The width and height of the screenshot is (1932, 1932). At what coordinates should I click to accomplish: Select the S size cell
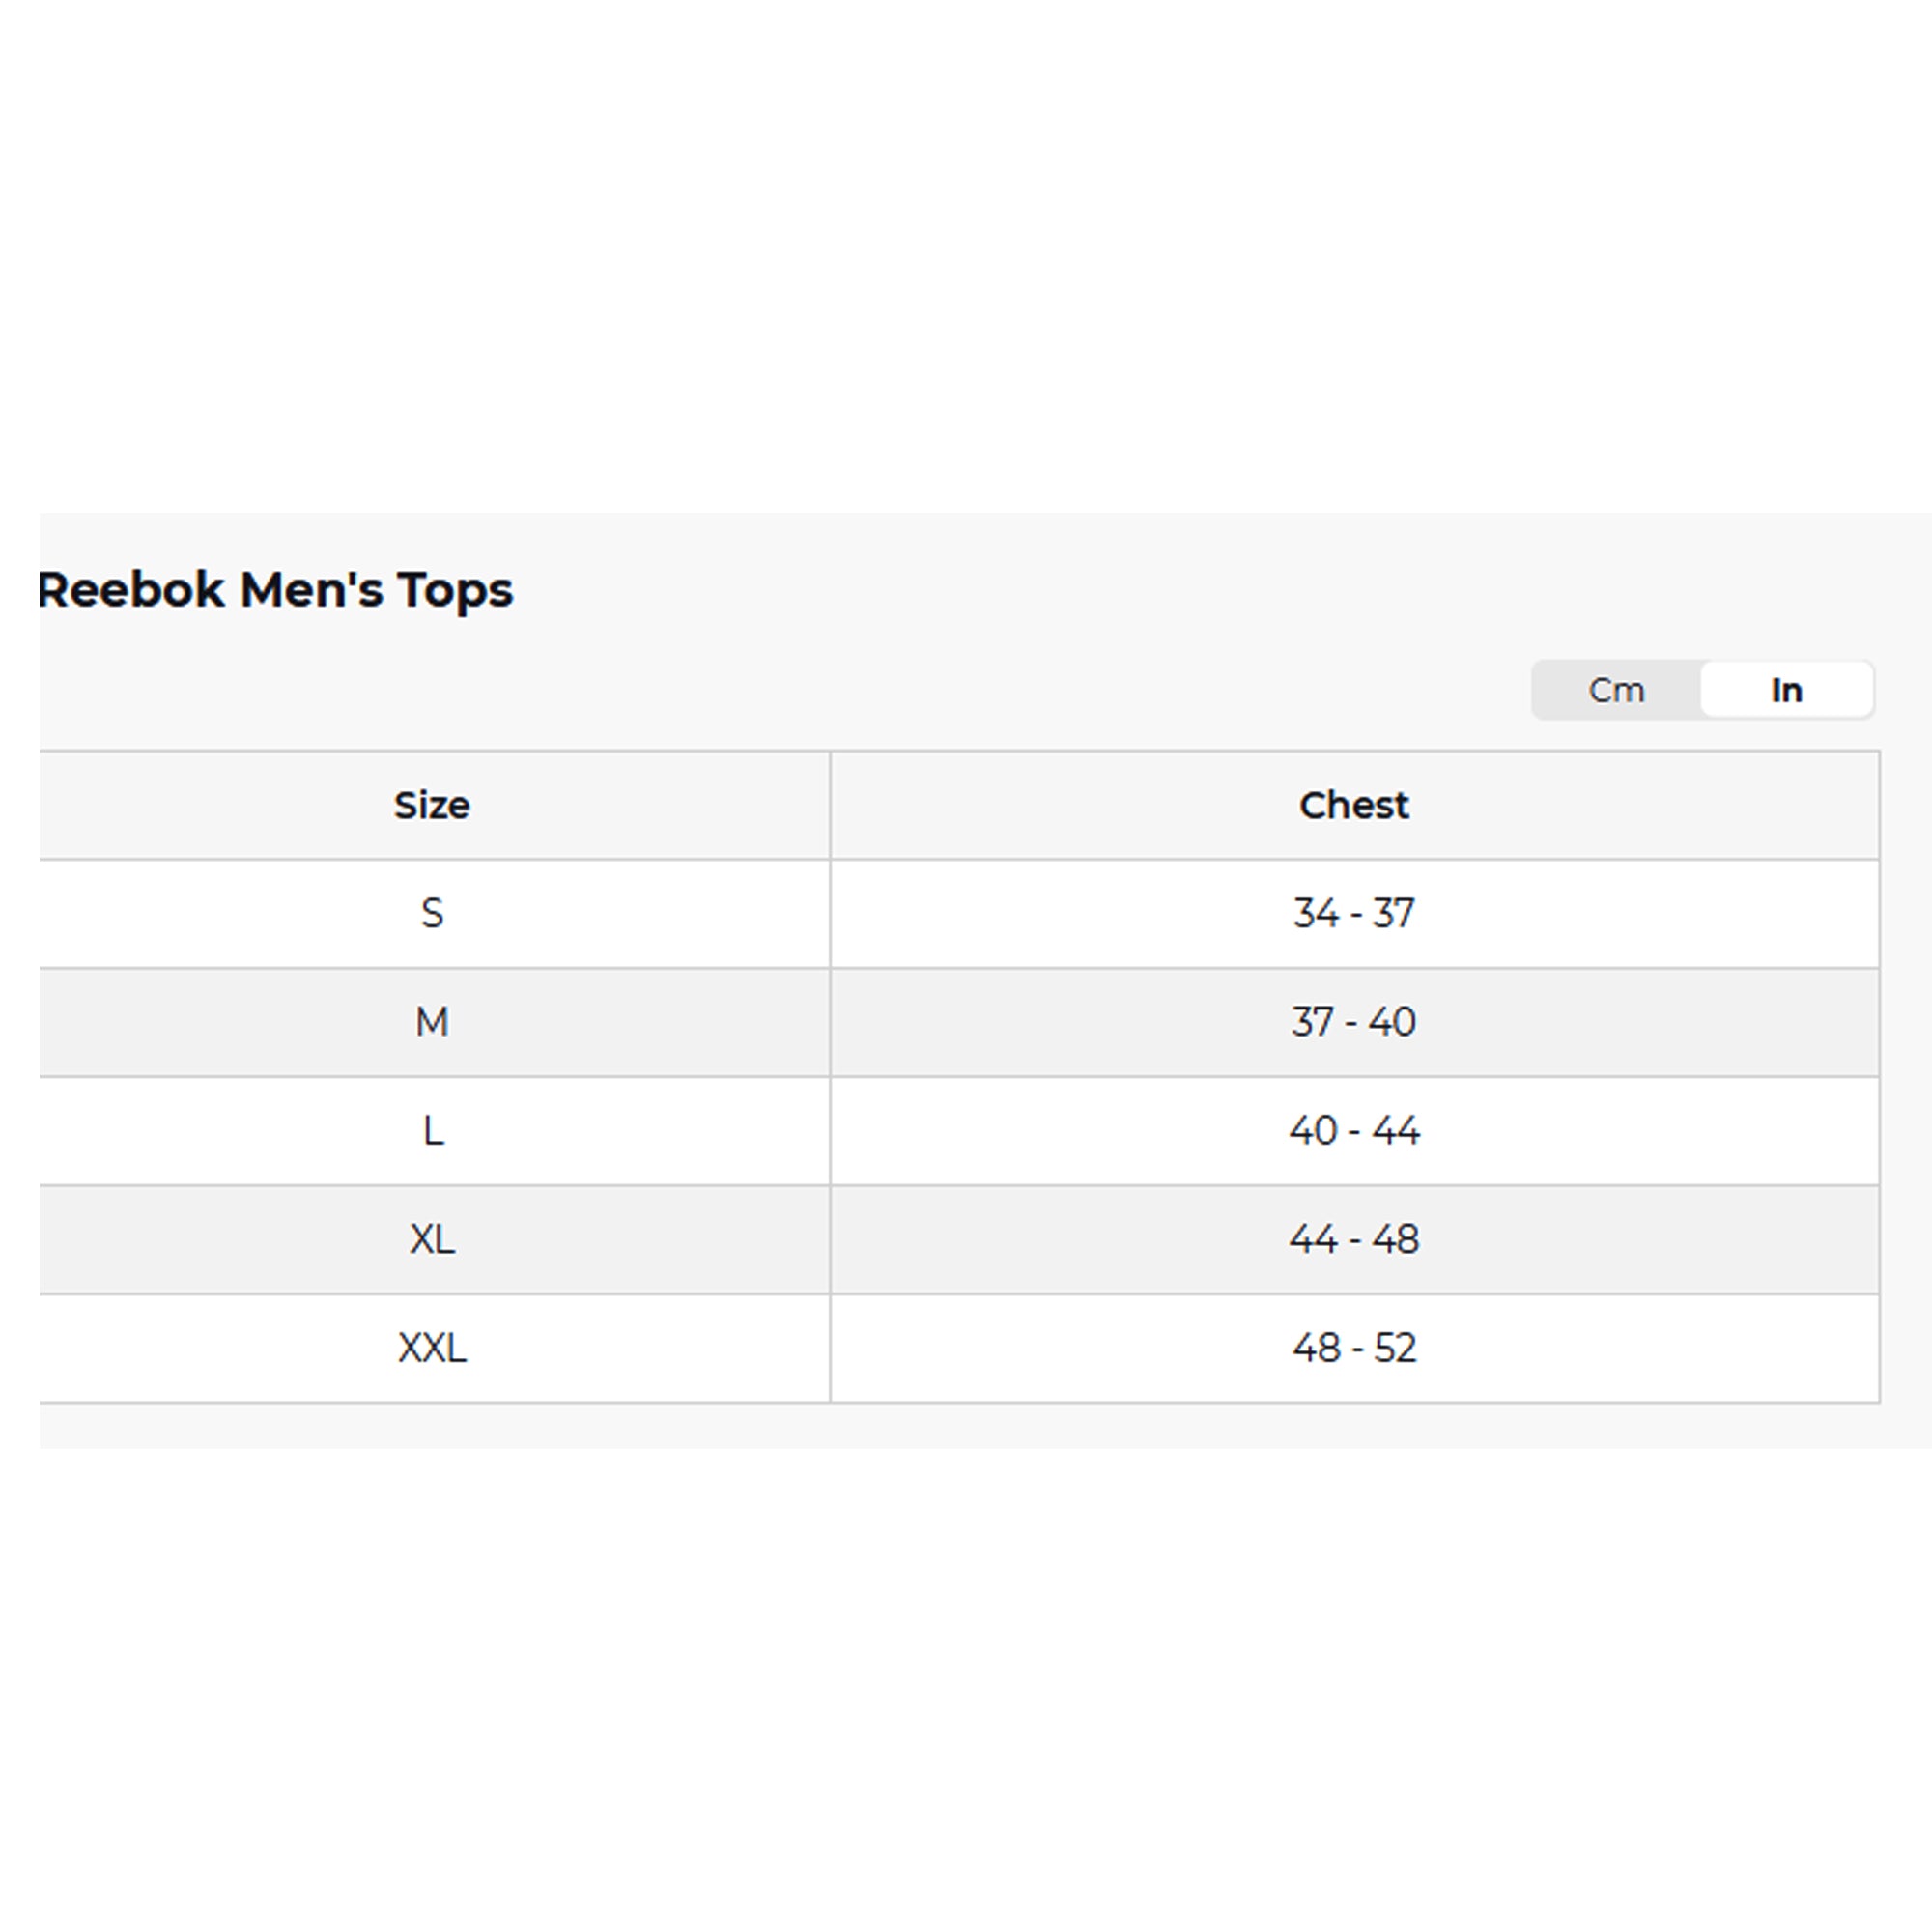(432, 913)
